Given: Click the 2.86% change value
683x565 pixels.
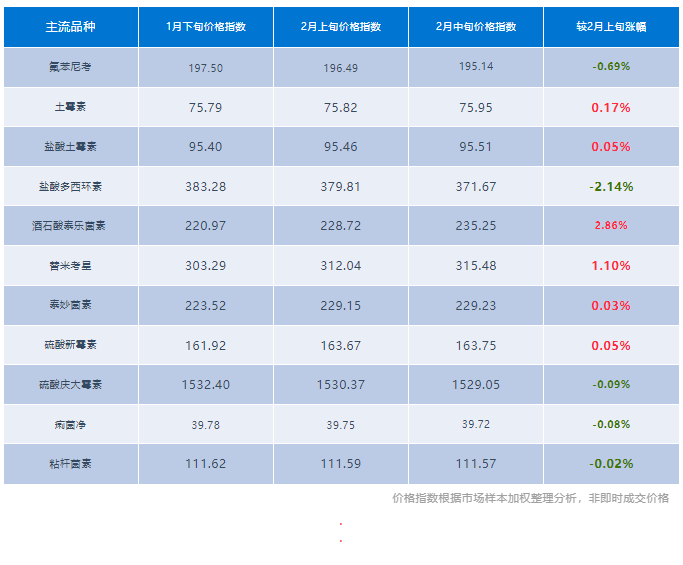Looking at the screenshot, I should [x=611, y=225].
